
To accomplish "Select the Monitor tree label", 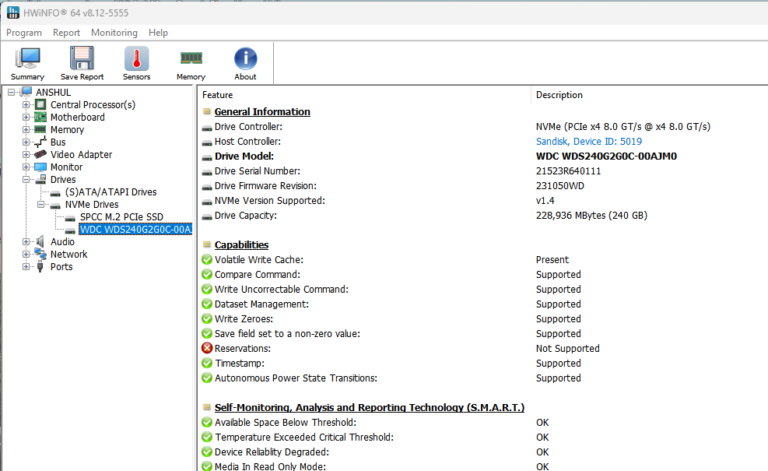I will (66, 167).
